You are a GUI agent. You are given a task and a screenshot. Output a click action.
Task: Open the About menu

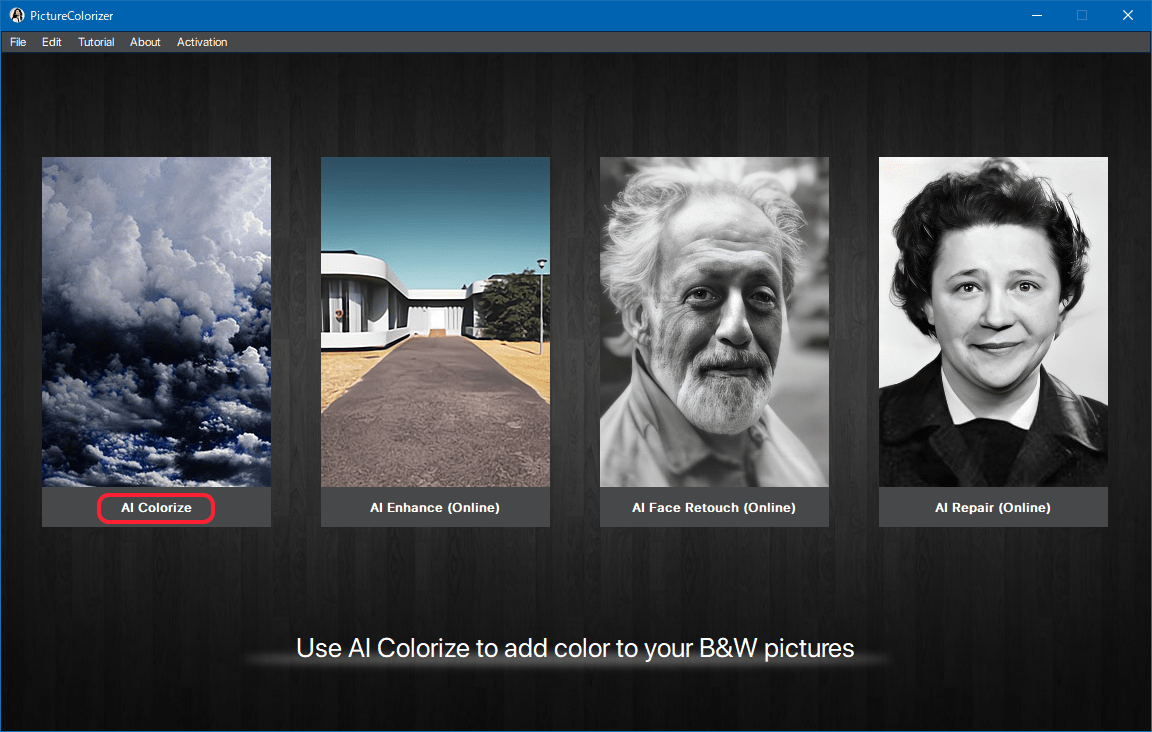click(x=145, y=42)
